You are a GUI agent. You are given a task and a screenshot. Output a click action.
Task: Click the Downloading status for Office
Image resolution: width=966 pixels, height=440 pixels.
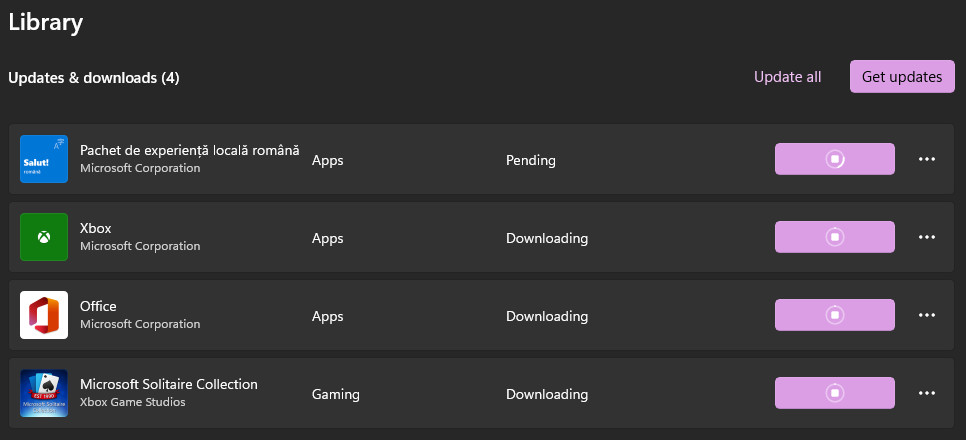[546, 316]
